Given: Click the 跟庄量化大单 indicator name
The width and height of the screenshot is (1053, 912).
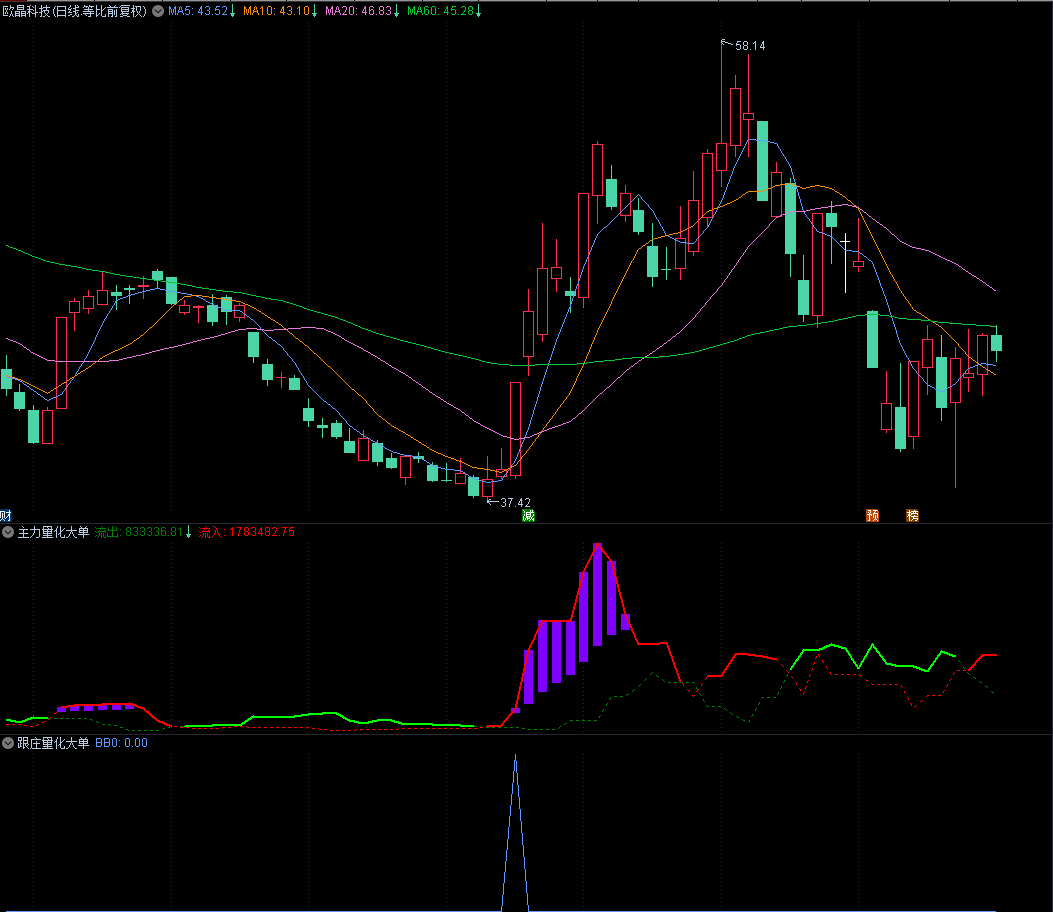Looking at the screenshot, I should coord(54,743).
